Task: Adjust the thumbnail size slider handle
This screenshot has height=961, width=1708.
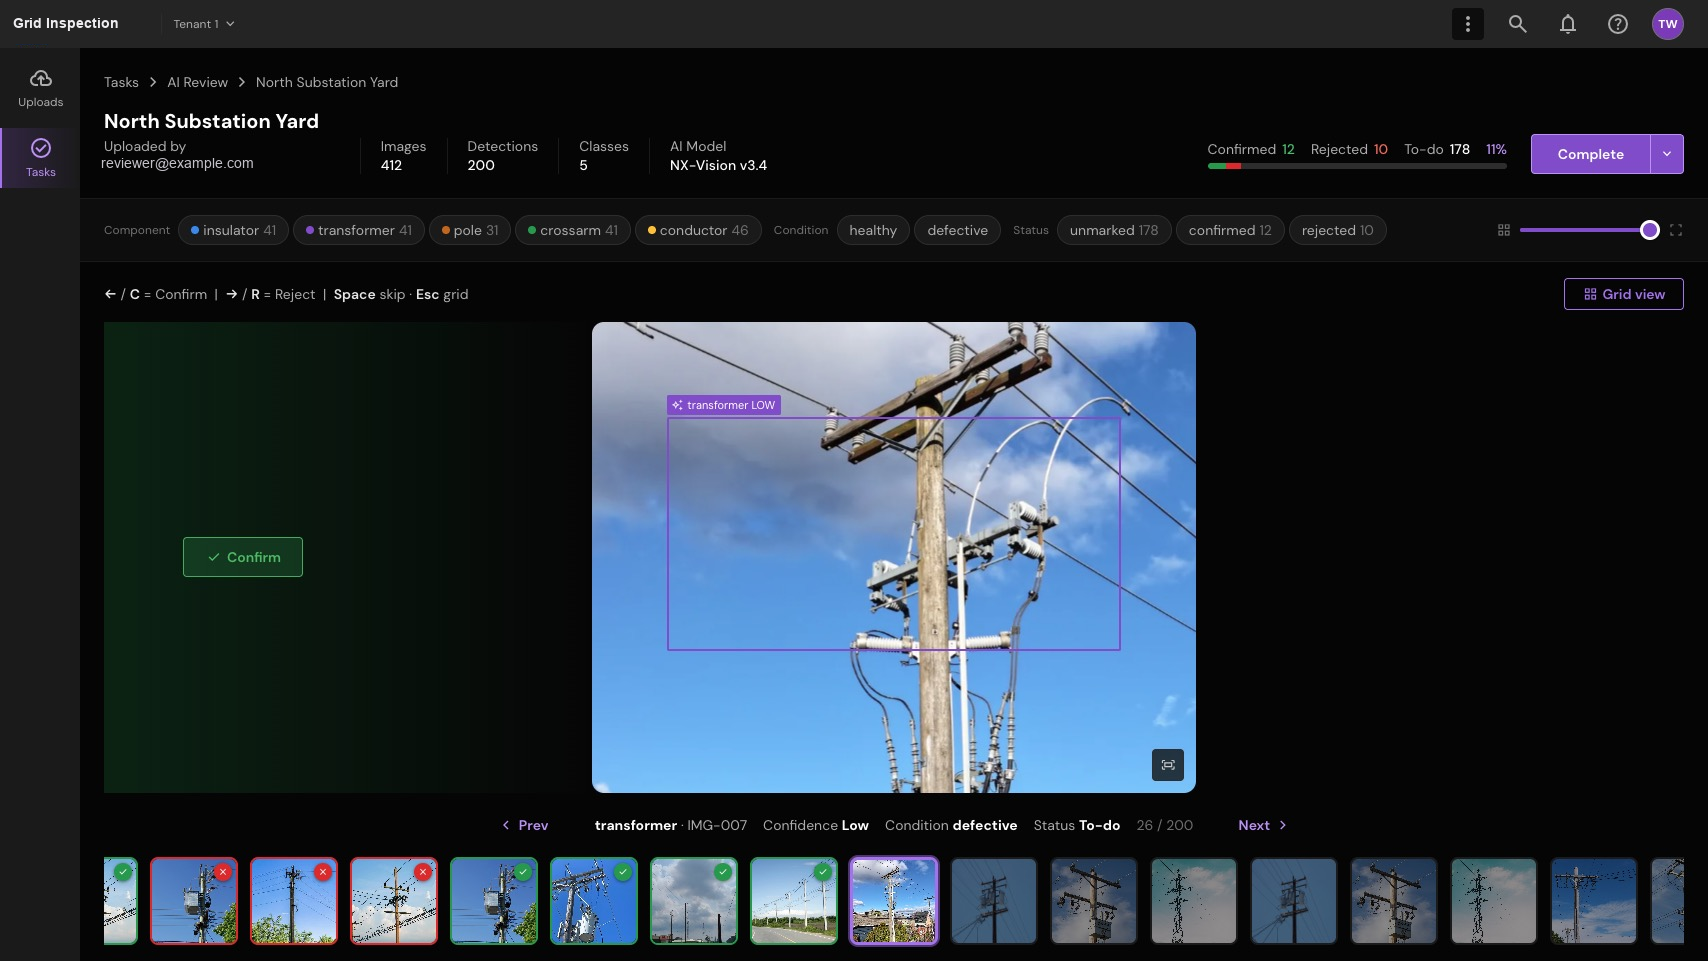Action: (x=1650, y=230)
